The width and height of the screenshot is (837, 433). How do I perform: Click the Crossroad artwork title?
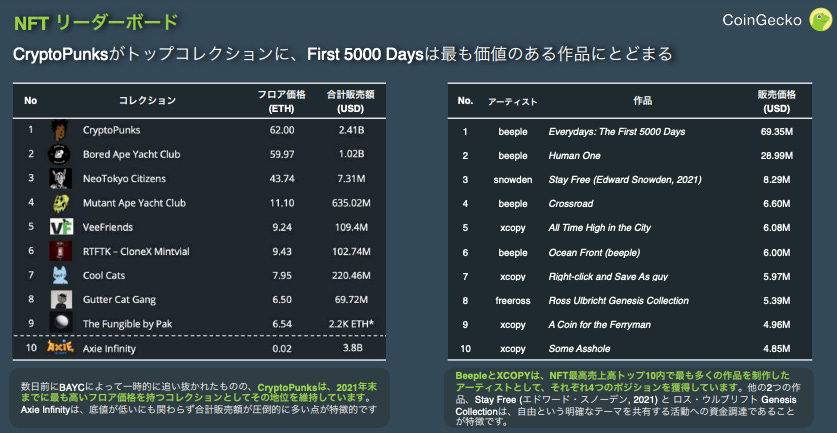(571, 204)
